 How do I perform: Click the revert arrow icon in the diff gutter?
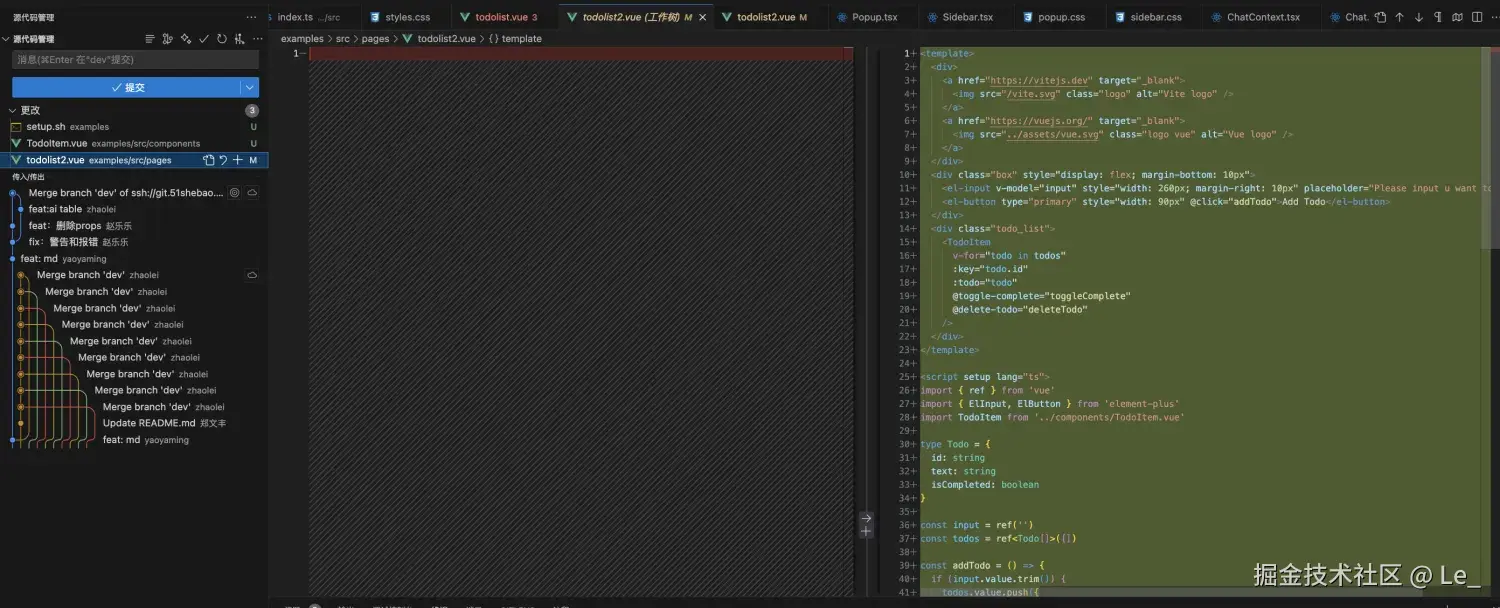(x=866, y=518)
